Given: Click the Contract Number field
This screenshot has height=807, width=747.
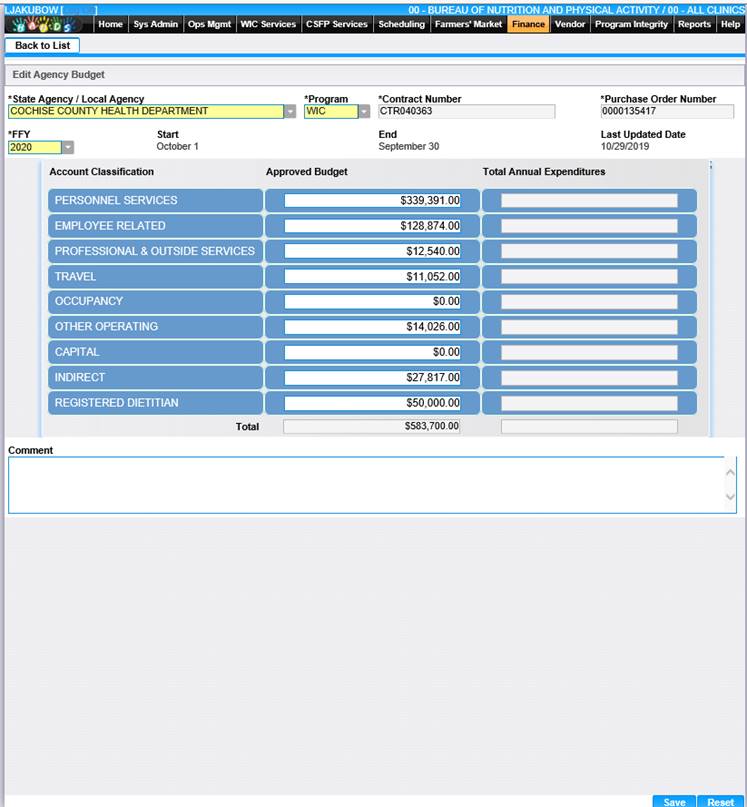Looking at the screenshot, I should (x=466, y=111).
